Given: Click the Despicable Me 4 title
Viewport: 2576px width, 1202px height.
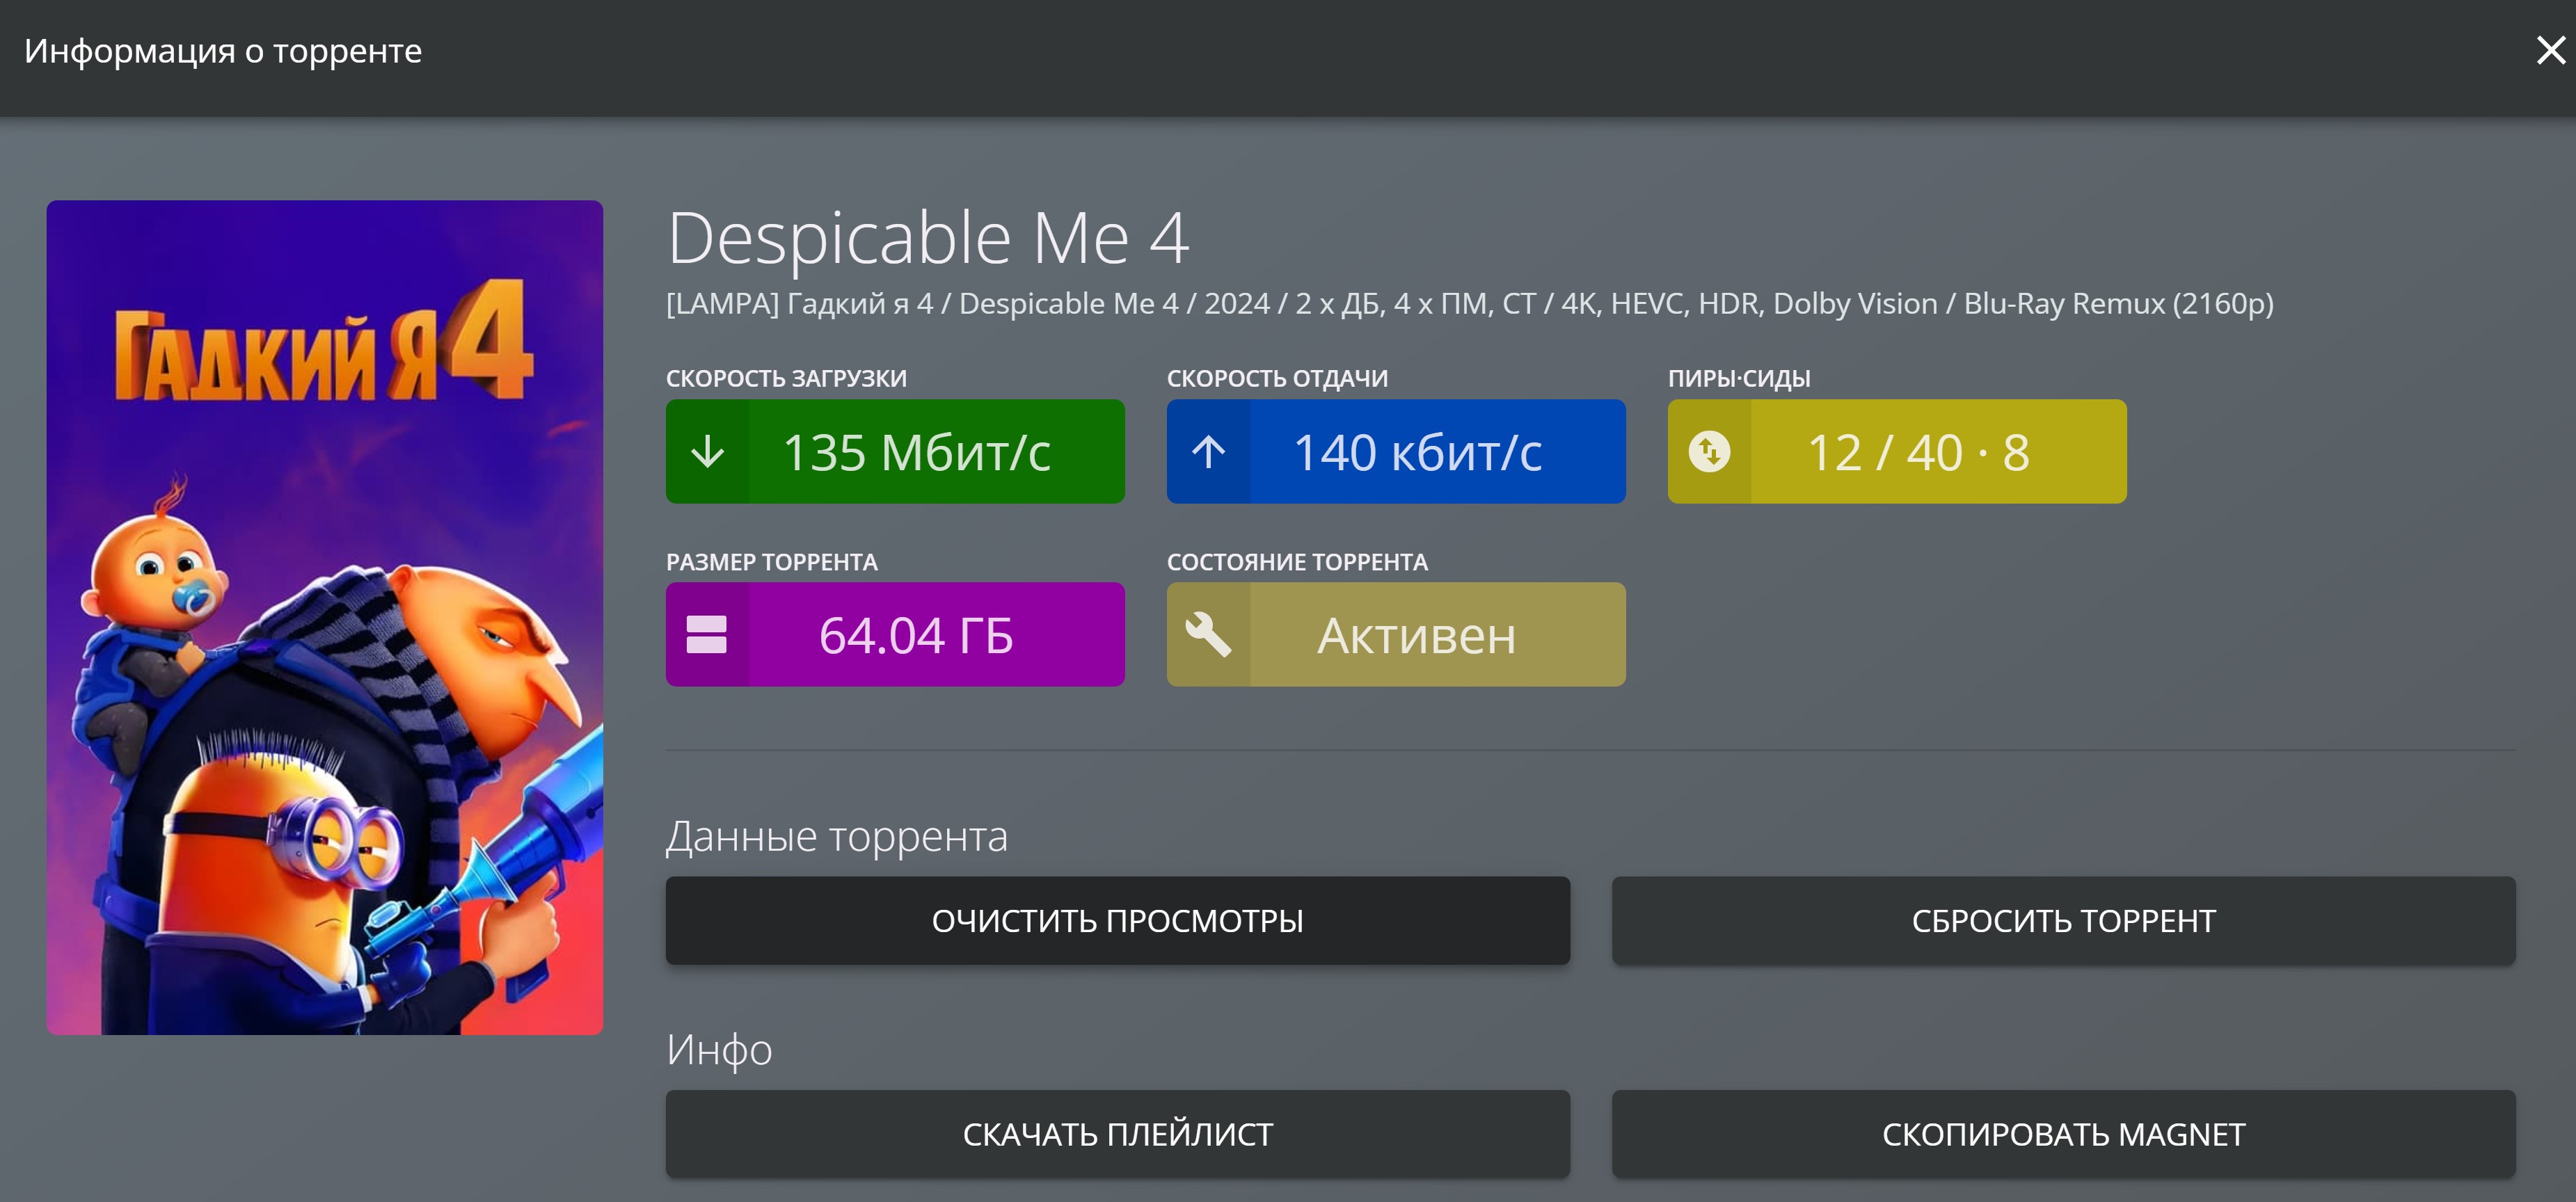Looking at the screenshot, I should [928, 239].
